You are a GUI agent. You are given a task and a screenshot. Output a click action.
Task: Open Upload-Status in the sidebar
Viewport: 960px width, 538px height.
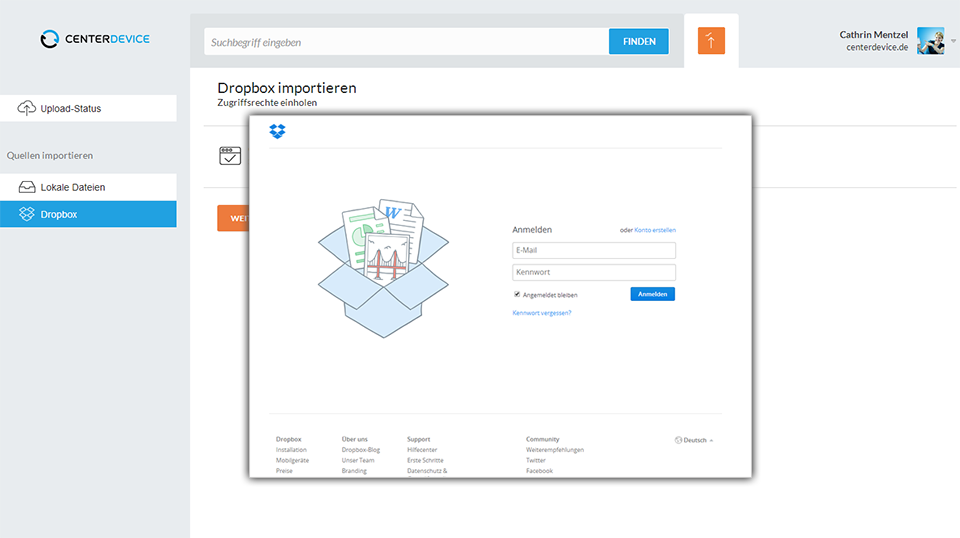tap(88, 108)
